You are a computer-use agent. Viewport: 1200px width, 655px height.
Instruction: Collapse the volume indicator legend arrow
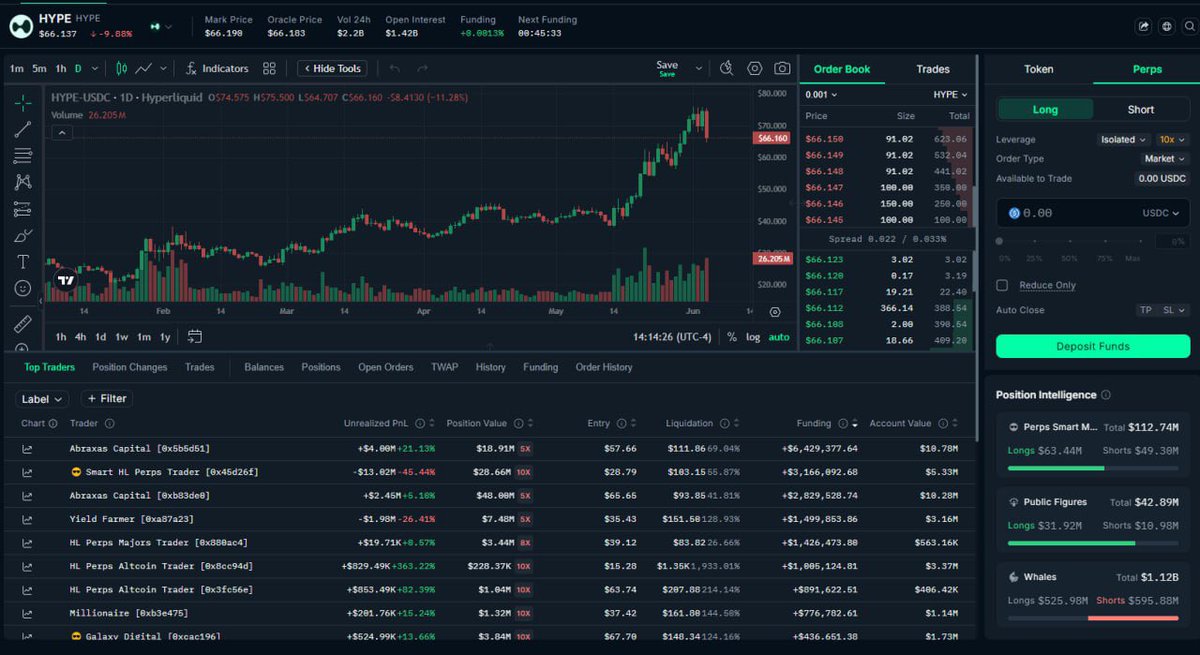[61, 132]
